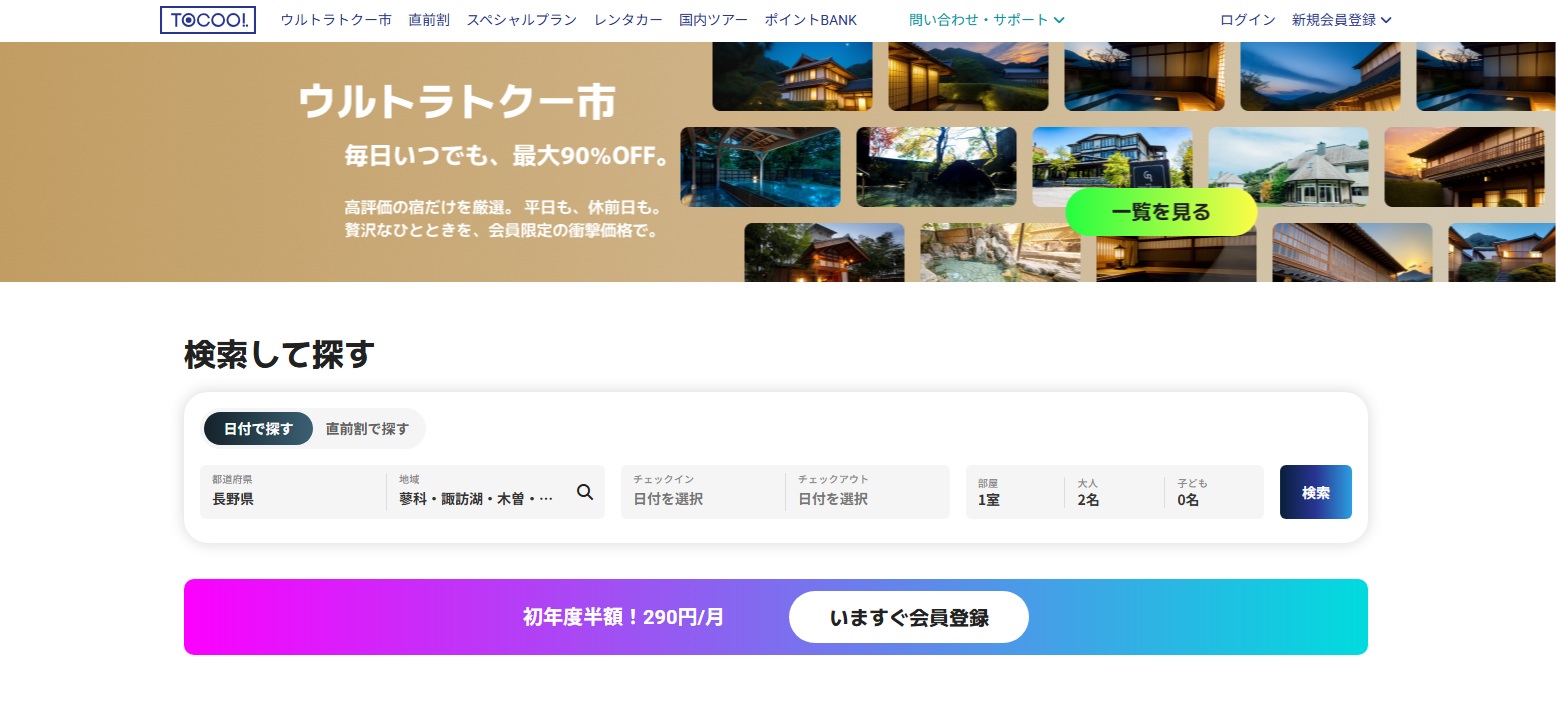Click the magnifier icon in area field
This screenshot has width=1556, height=701.
pyautogui.click(x=585, y=492)
